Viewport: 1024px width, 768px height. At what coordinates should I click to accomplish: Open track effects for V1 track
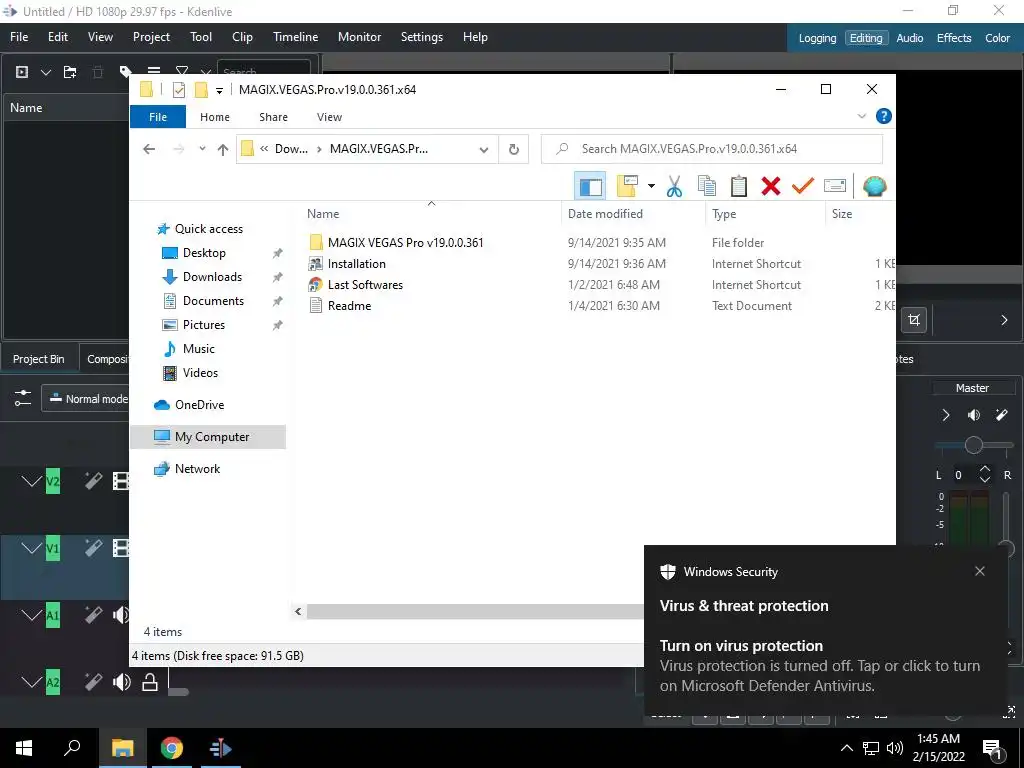tap(93, 548)
